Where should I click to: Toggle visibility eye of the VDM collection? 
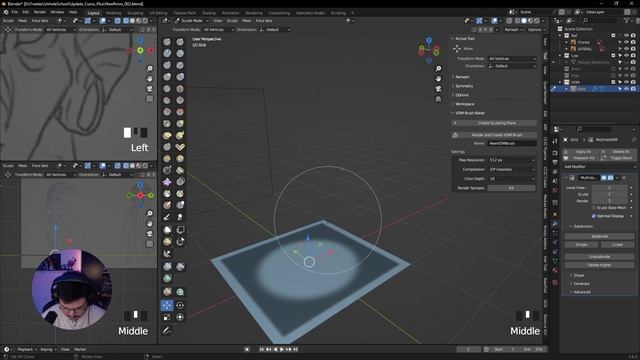point(627,82)
